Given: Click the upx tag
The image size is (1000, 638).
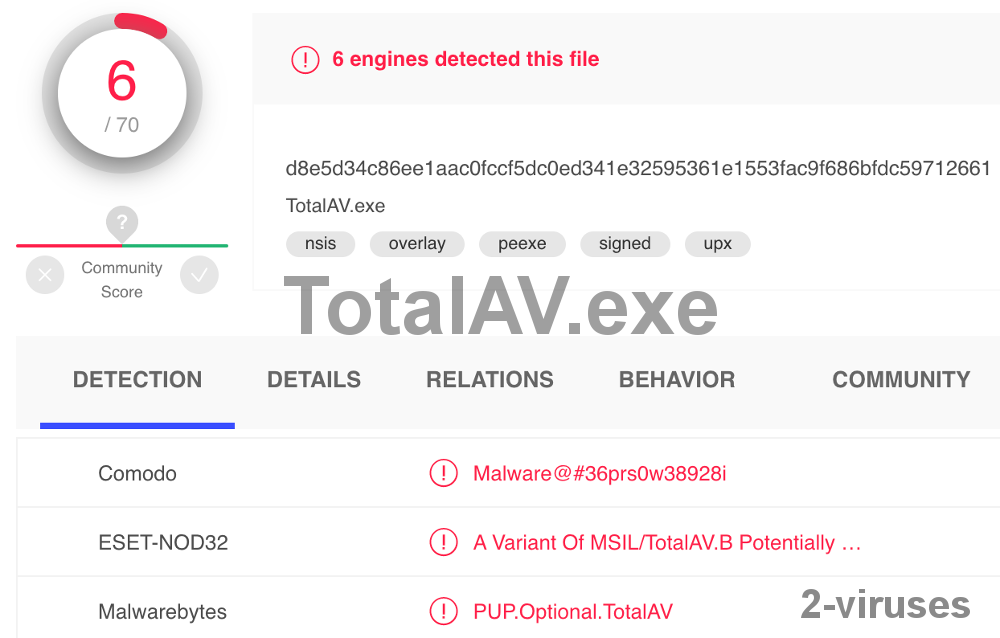Looking at the screenshot, I should tap(717, 244).
